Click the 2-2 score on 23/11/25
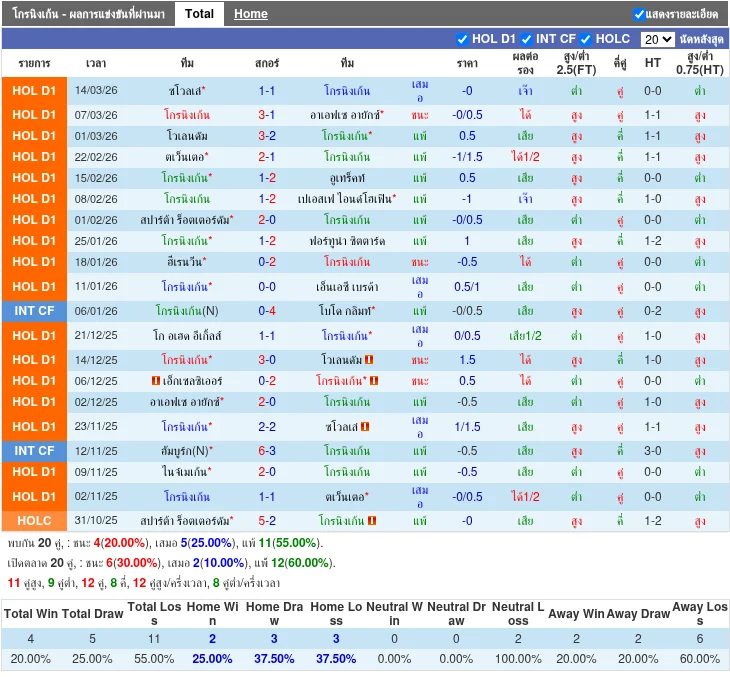The image size is (730, 677). [x=267, y=427]
